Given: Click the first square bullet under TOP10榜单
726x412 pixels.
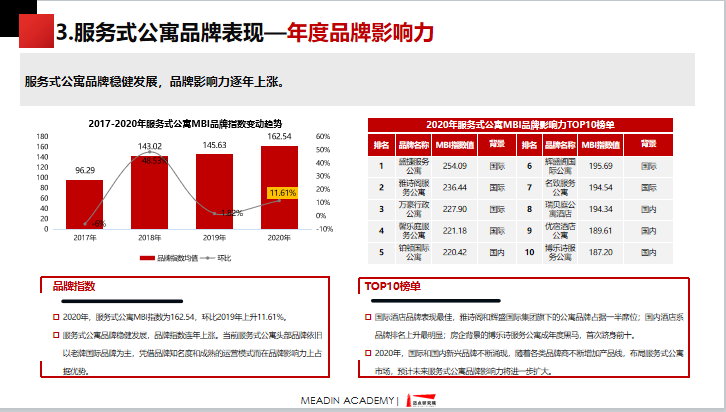Looking at the screenshot, I should pos(366,314).
